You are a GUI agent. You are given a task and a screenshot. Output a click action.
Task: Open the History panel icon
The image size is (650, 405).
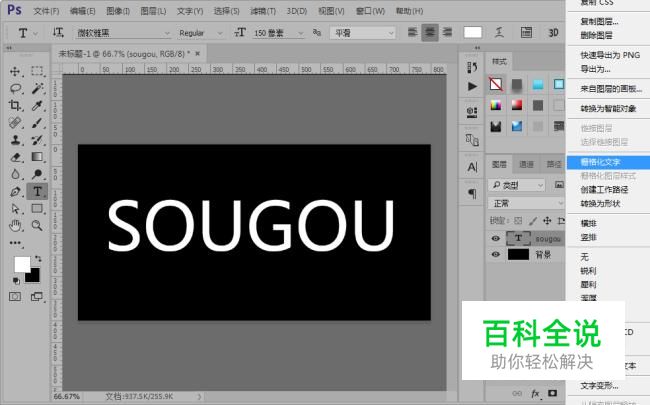472,67
